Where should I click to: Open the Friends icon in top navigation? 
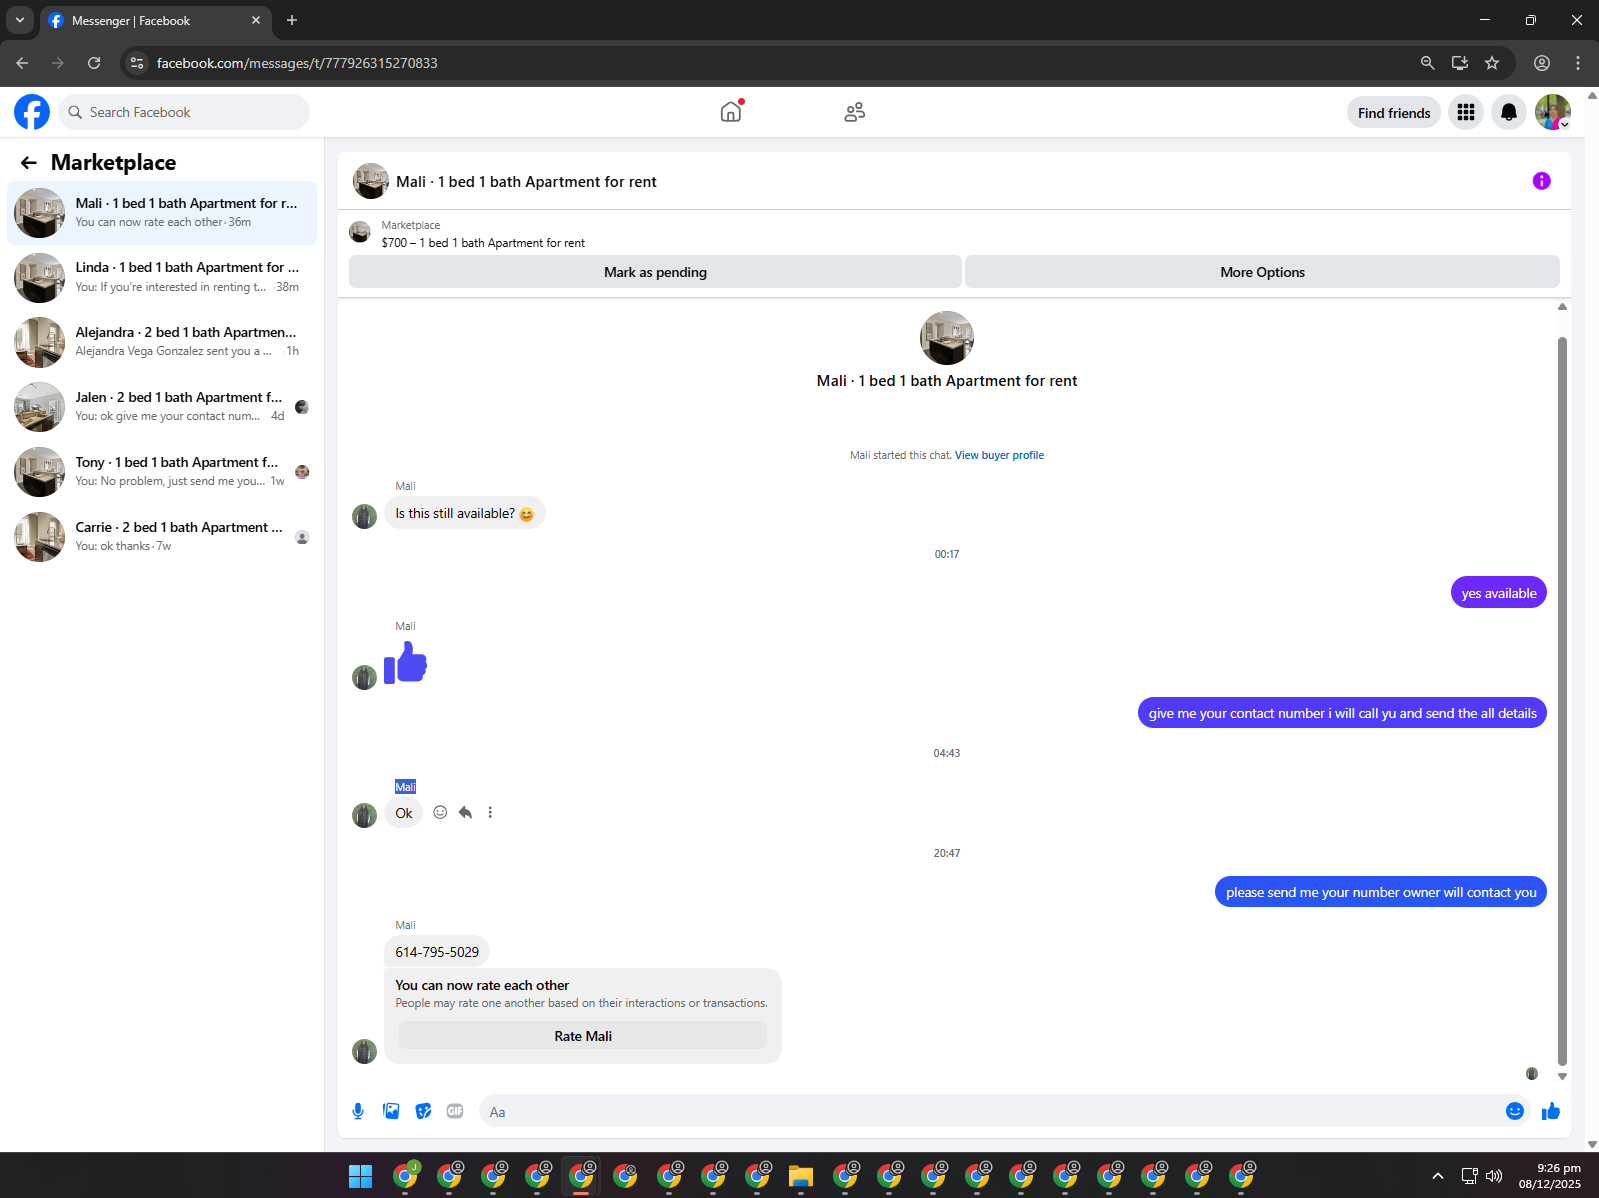point(854,112)
